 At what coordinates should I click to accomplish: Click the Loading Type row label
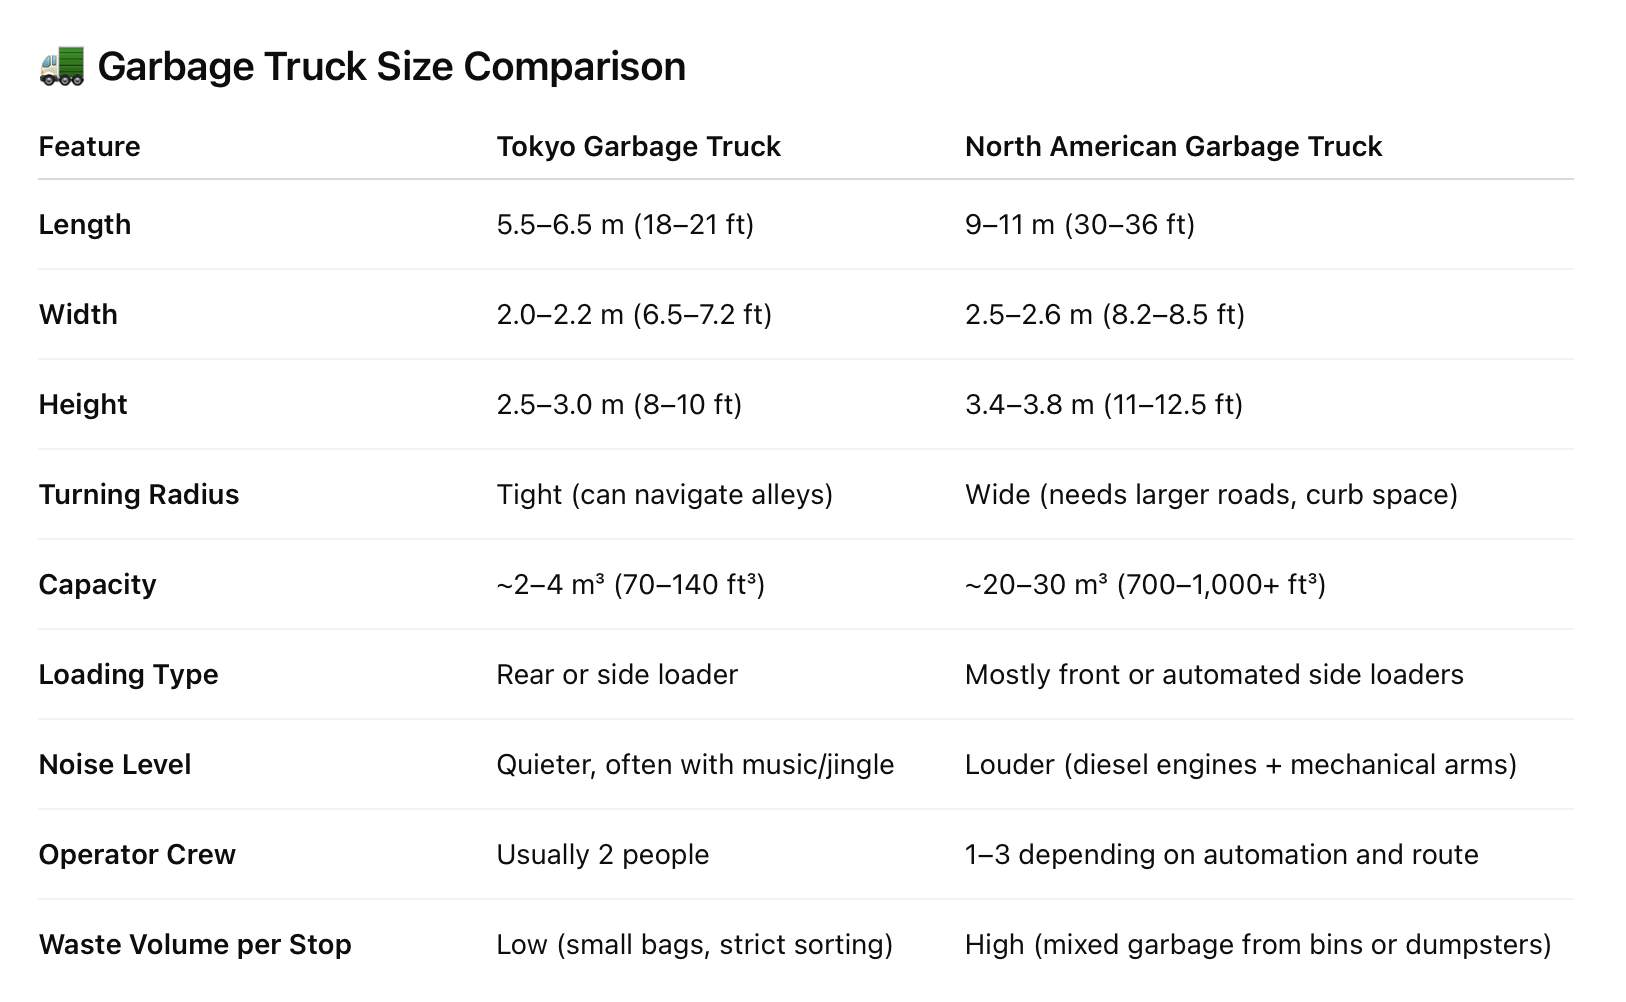(x=128, y=674)
